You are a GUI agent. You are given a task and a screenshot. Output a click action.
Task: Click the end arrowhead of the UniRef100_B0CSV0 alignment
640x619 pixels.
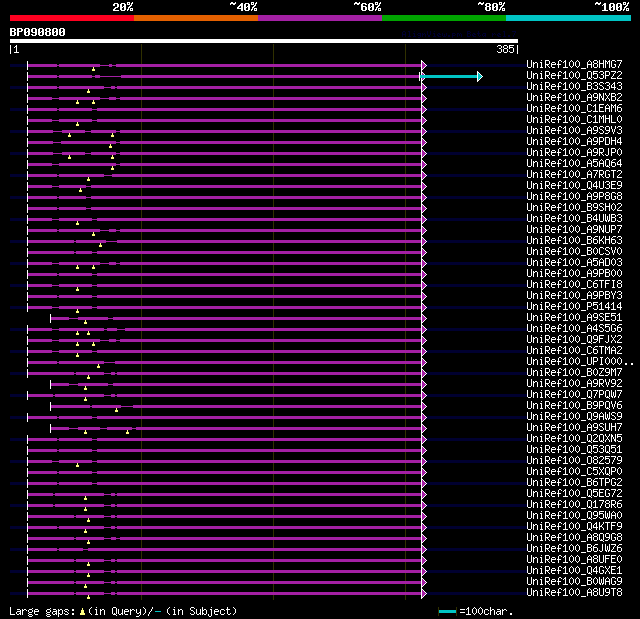(424, 252)
